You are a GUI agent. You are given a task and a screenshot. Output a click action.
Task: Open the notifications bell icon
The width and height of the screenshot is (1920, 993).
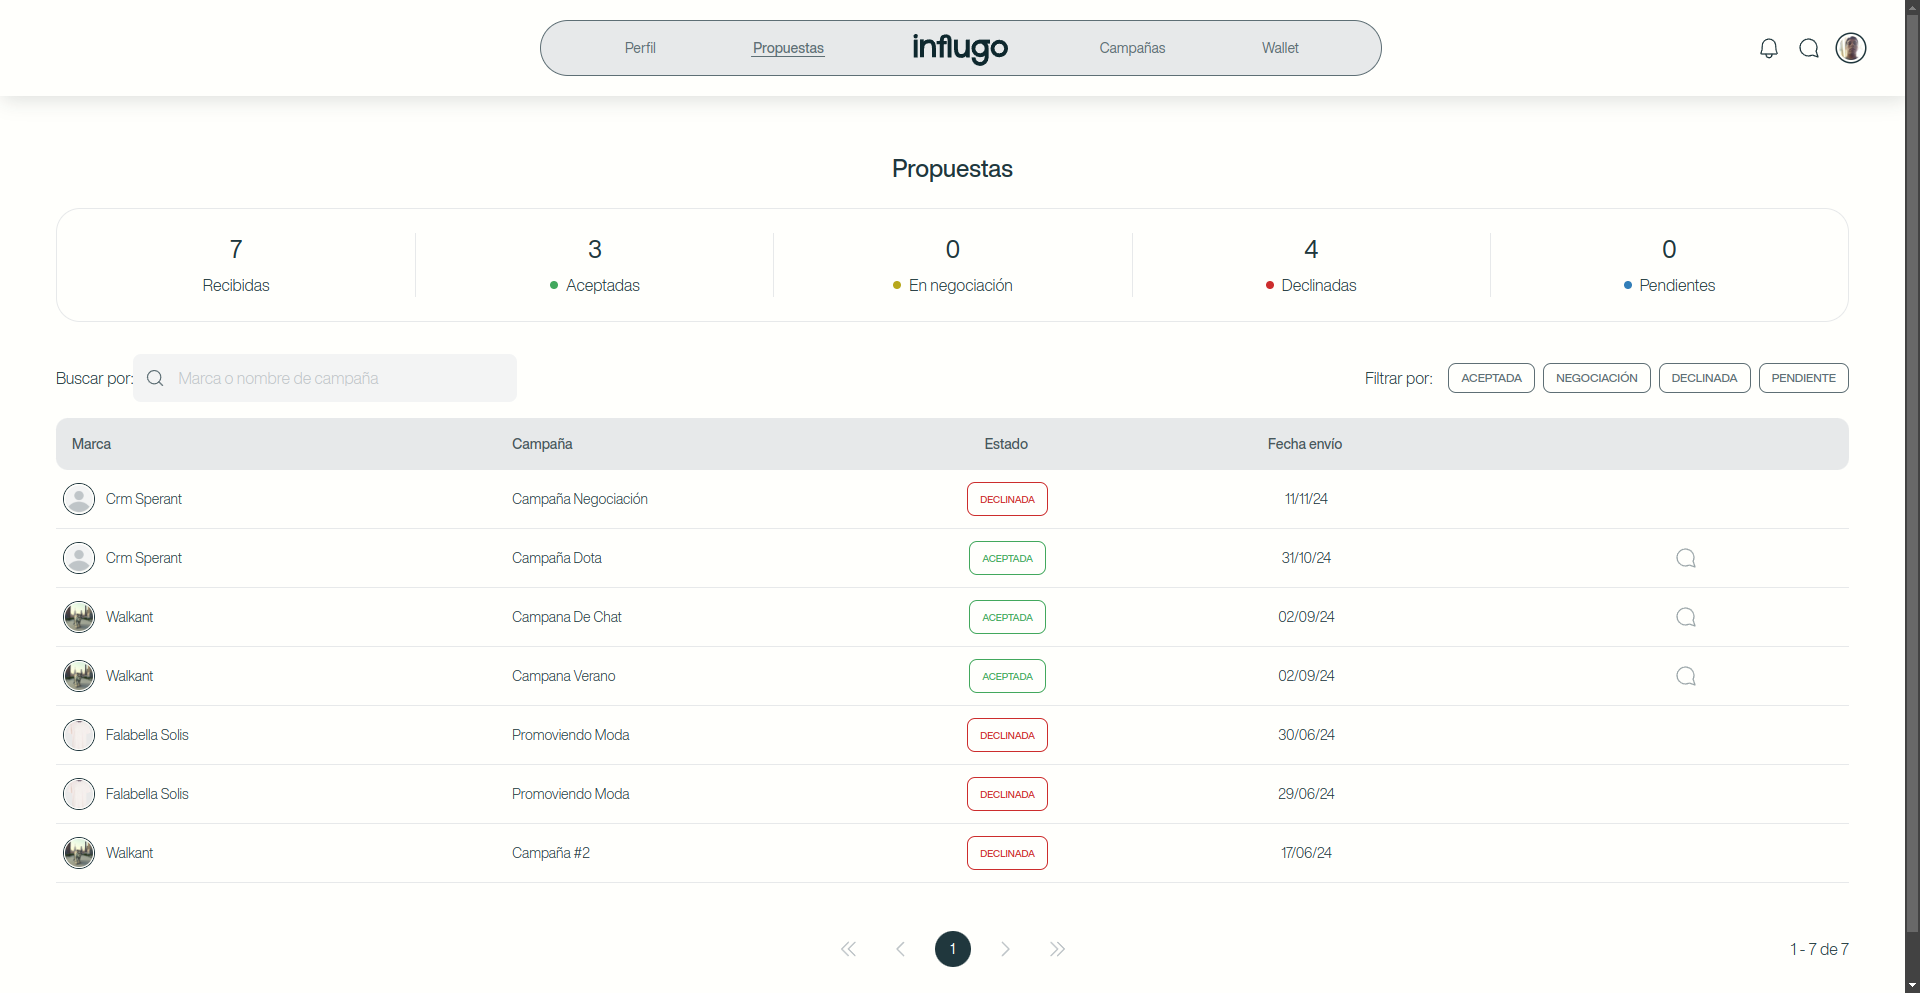coord(1769,48)
